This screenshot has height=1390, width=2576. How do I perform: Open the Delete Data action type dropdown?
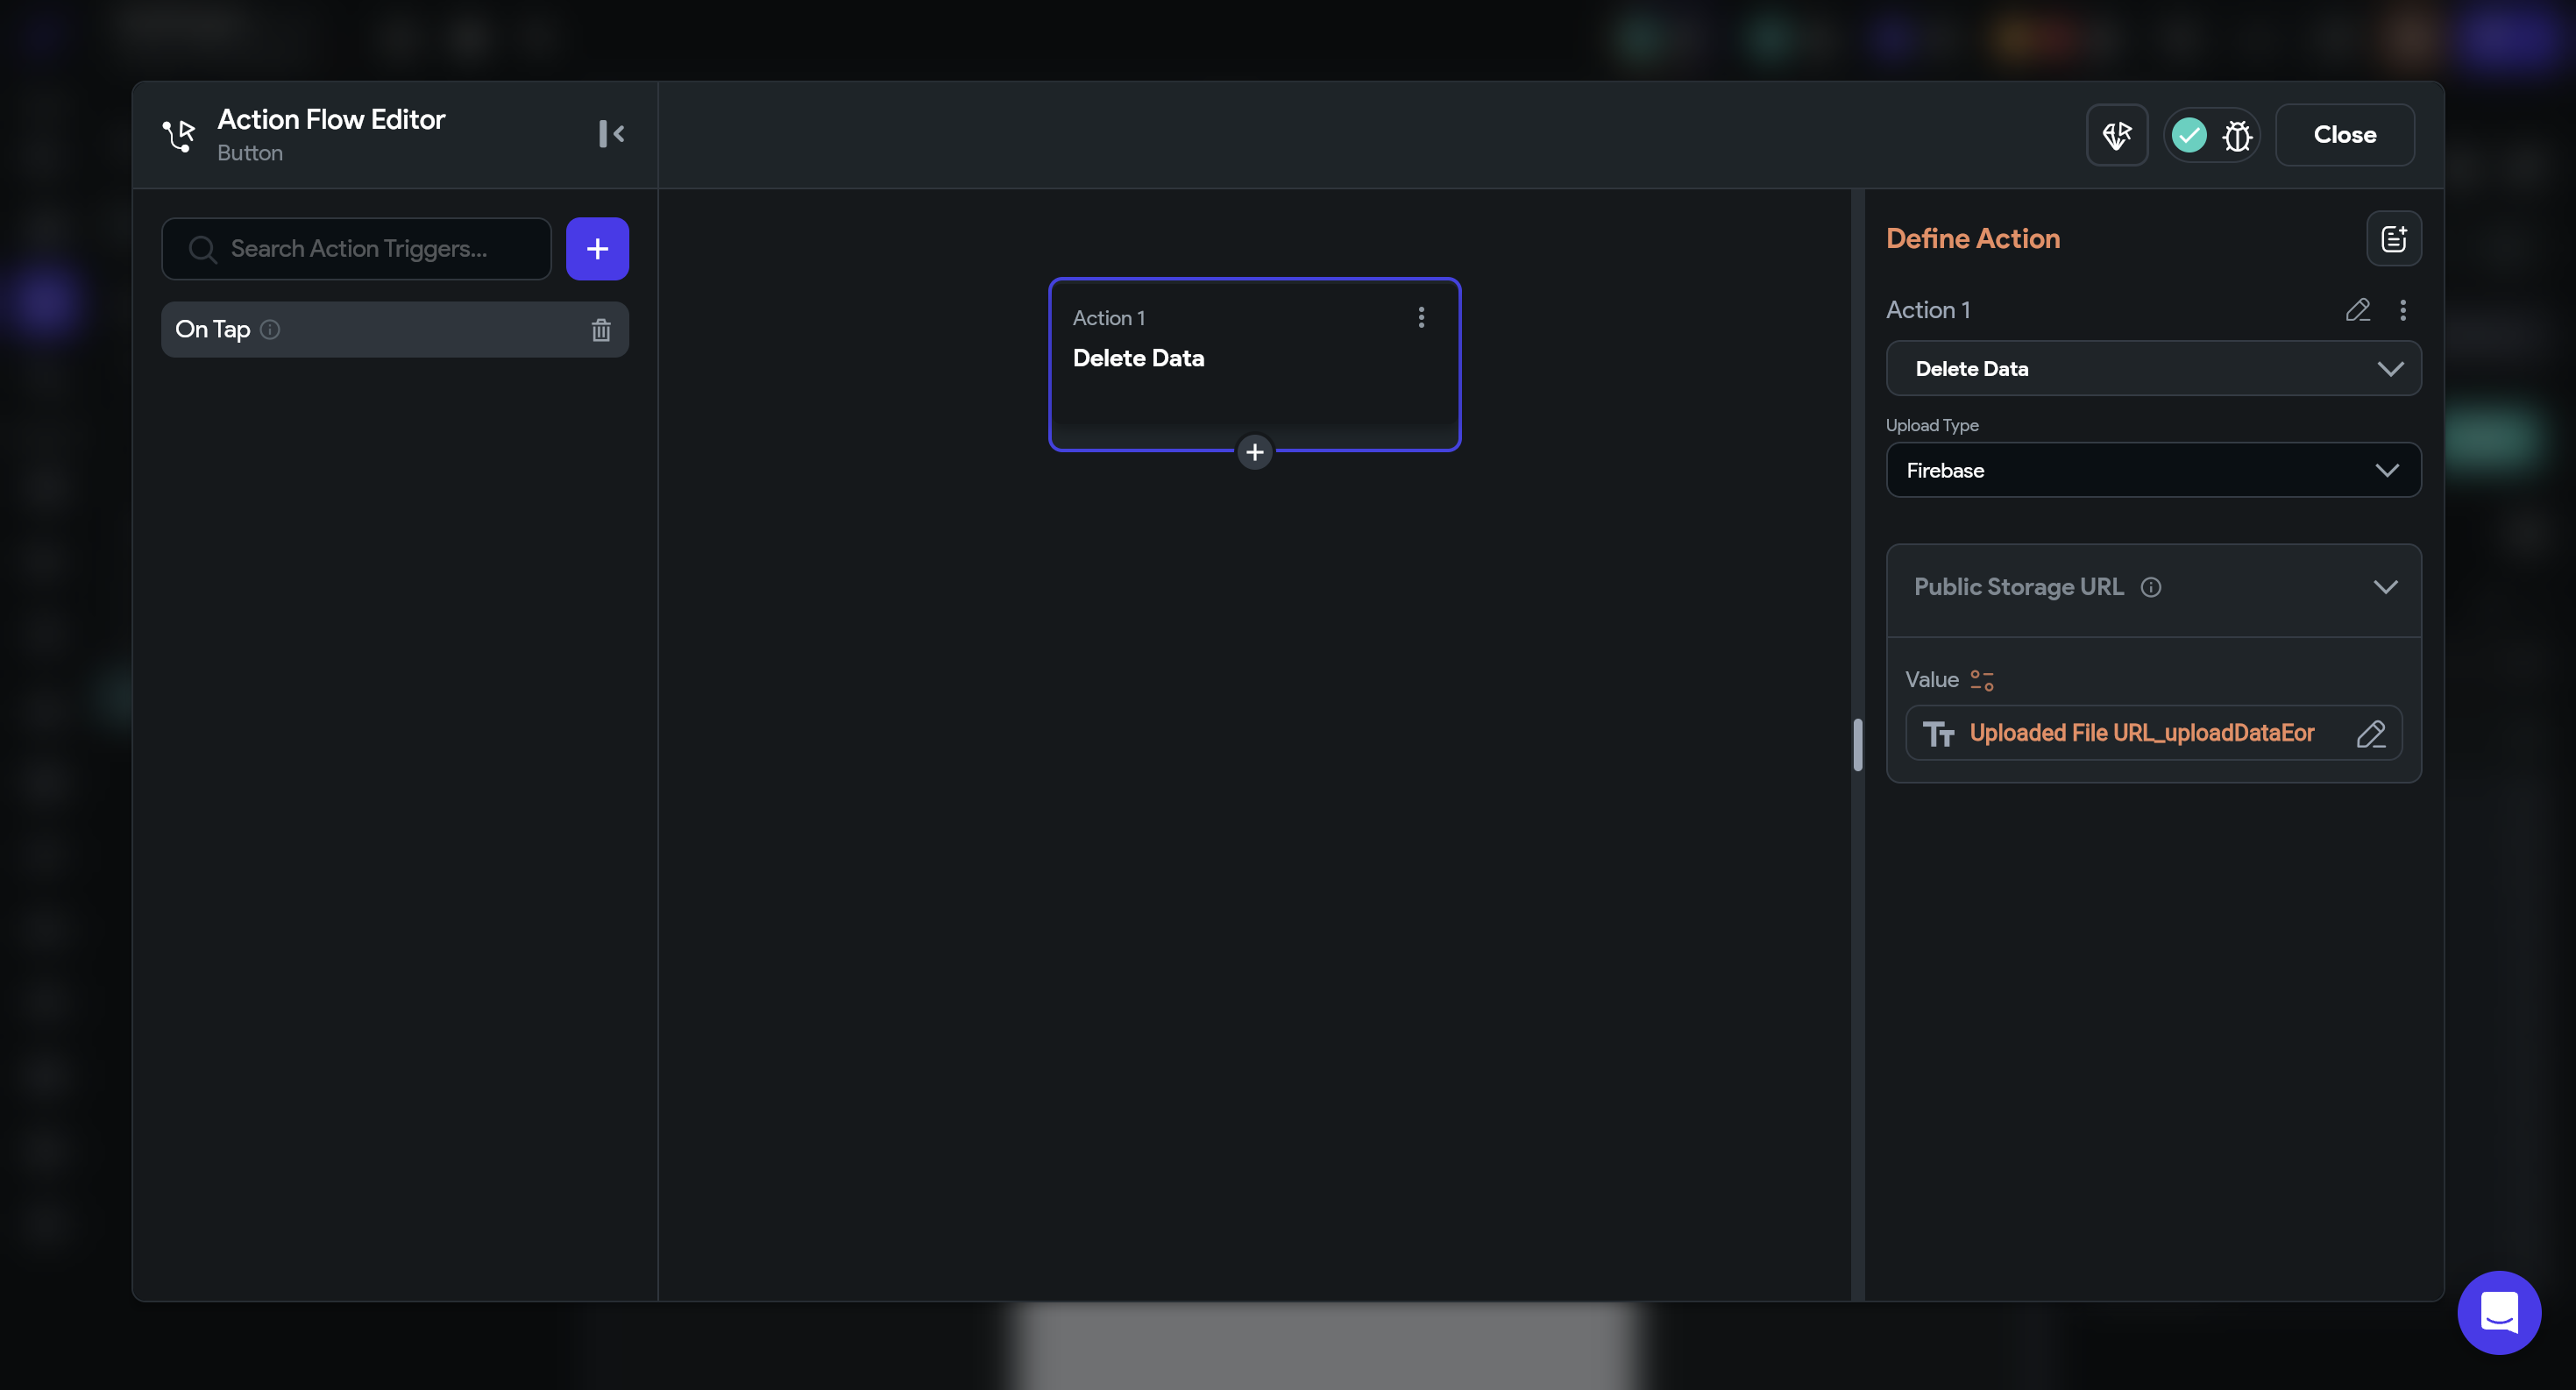point(2152,369)
